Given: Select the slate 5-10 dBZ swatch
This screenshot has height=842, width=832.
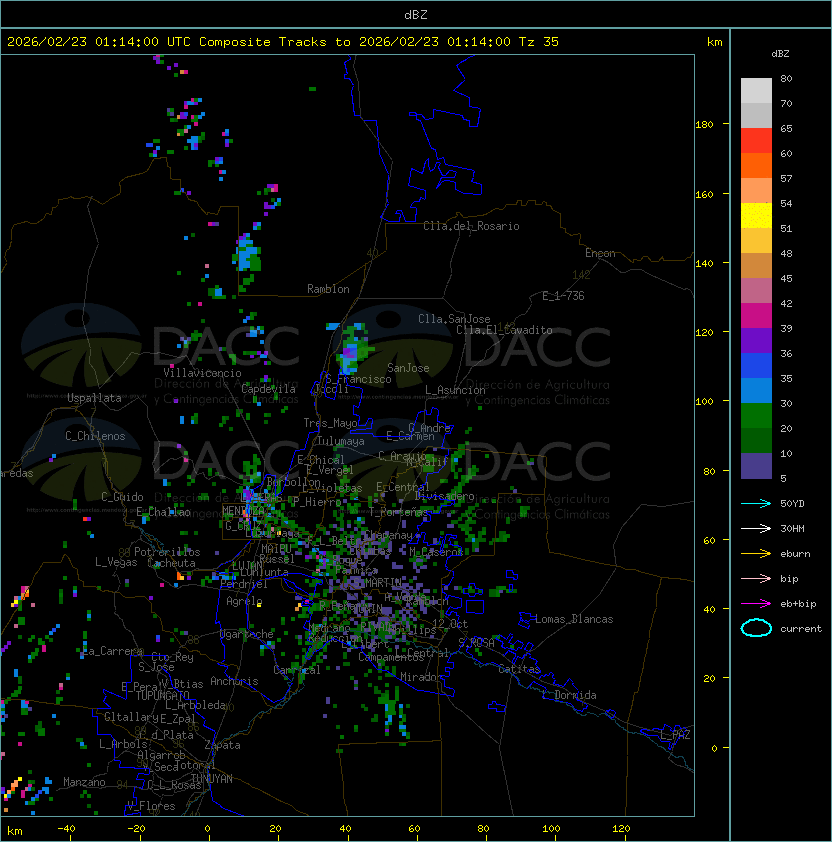Looking at the screenshot, I should [x=756, y=466].
